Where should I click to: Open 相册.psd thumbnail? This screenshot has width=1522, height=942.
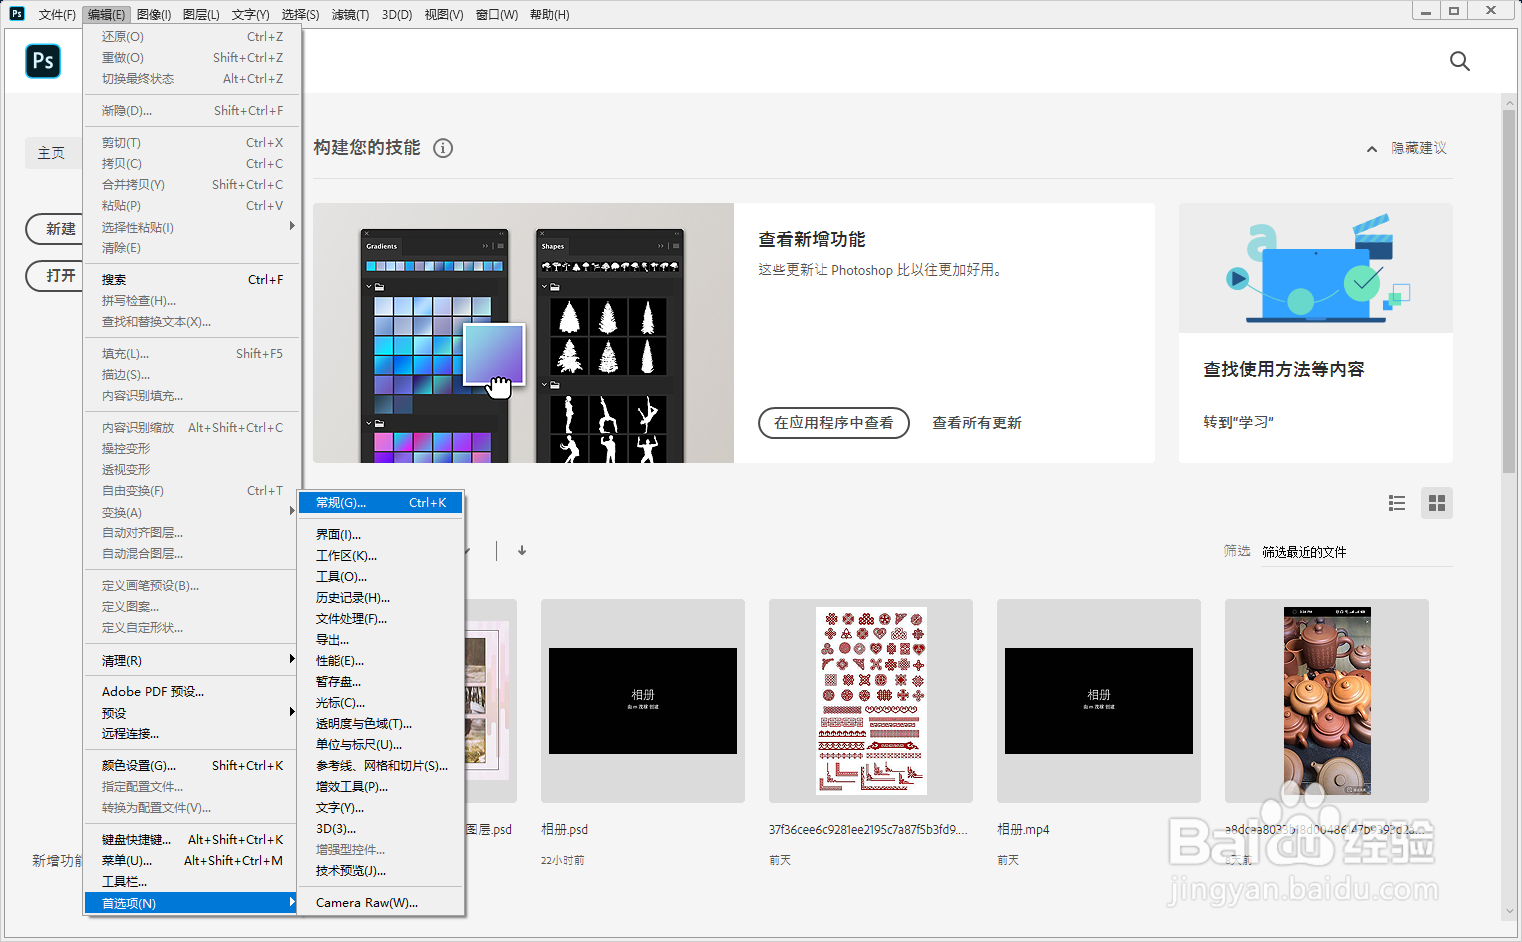pos(643,700)
